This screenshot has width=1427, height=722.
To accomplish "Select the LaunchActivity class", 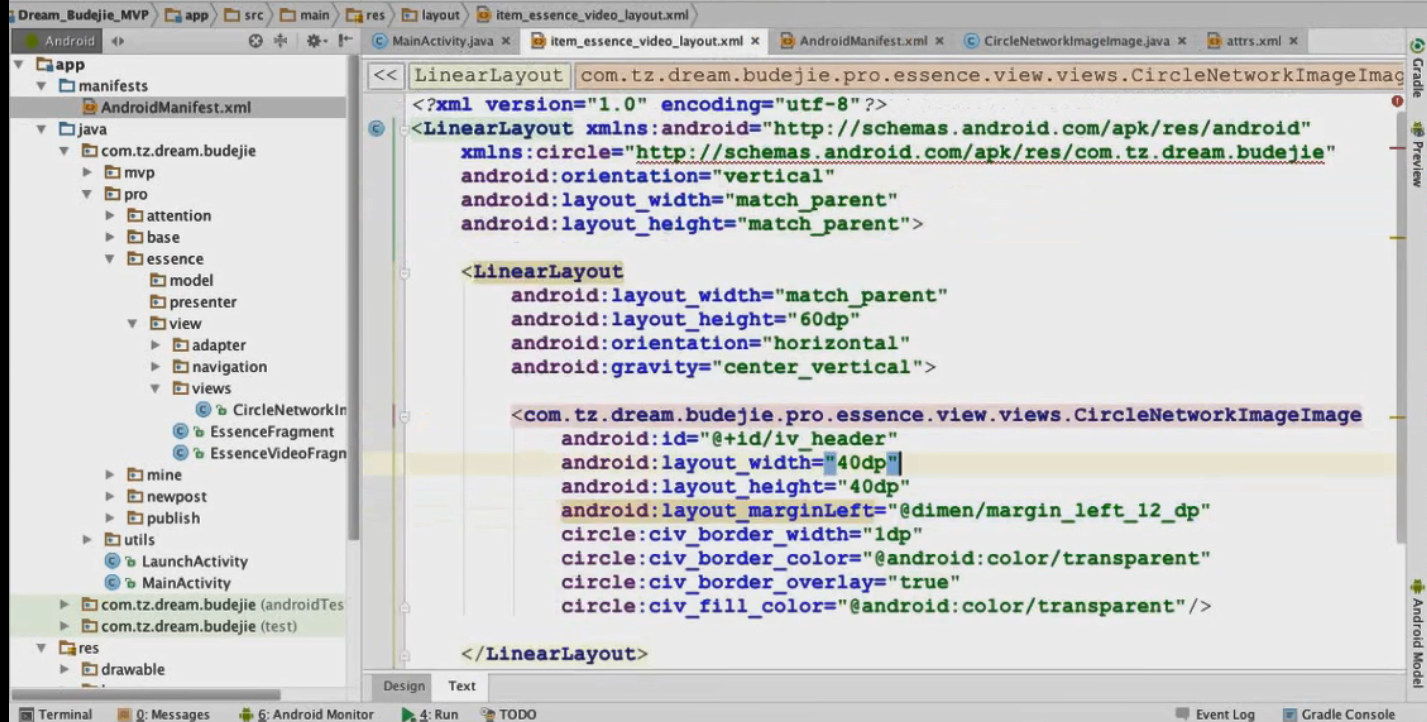I will coord(176,561).
